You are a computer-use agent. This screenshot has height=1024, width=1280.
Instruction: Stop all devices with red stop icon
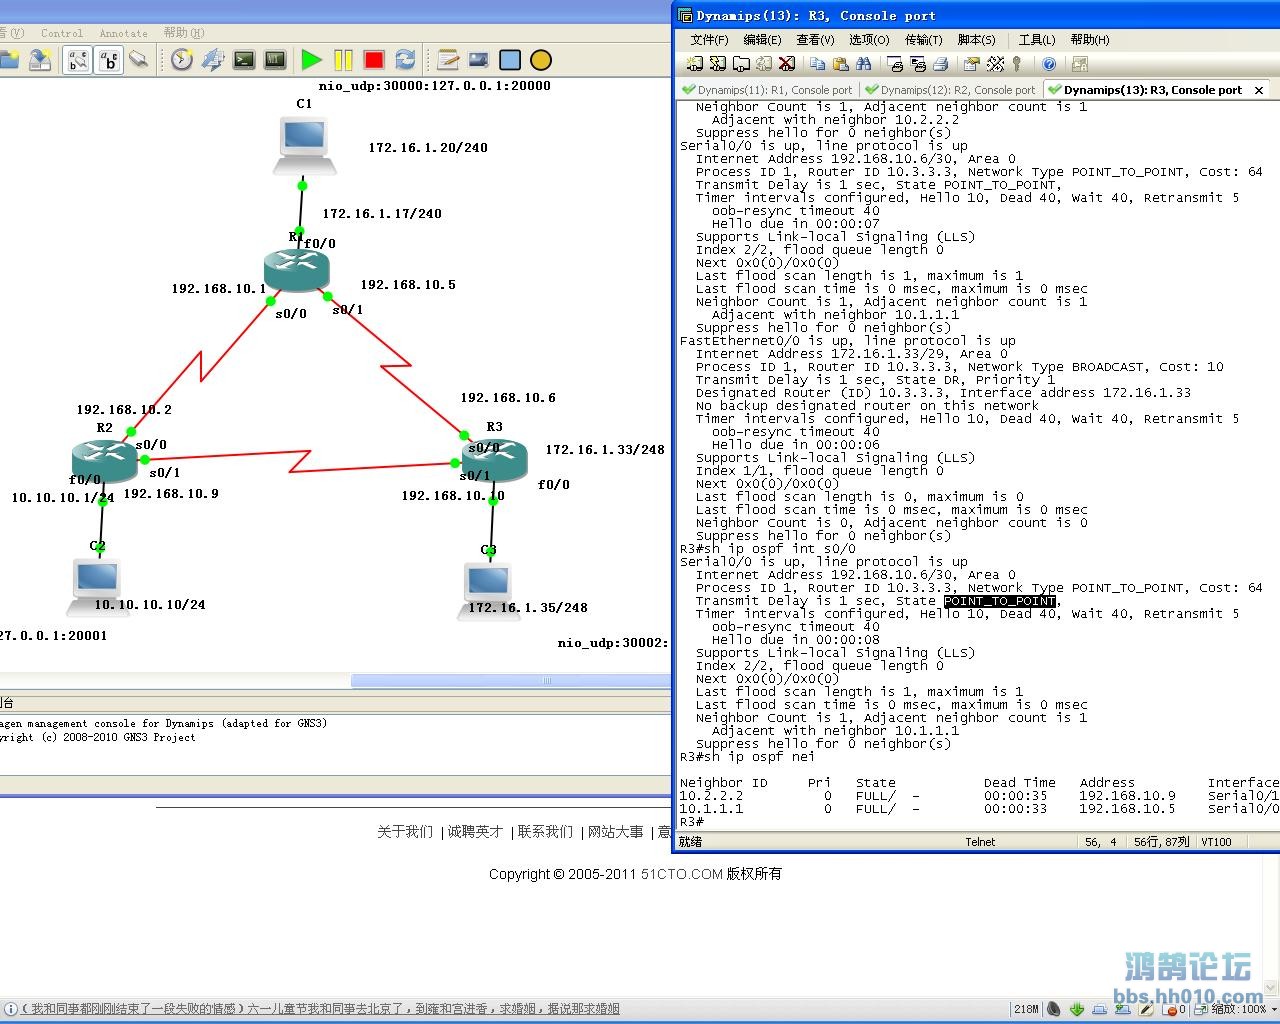[x=374, y=61]
